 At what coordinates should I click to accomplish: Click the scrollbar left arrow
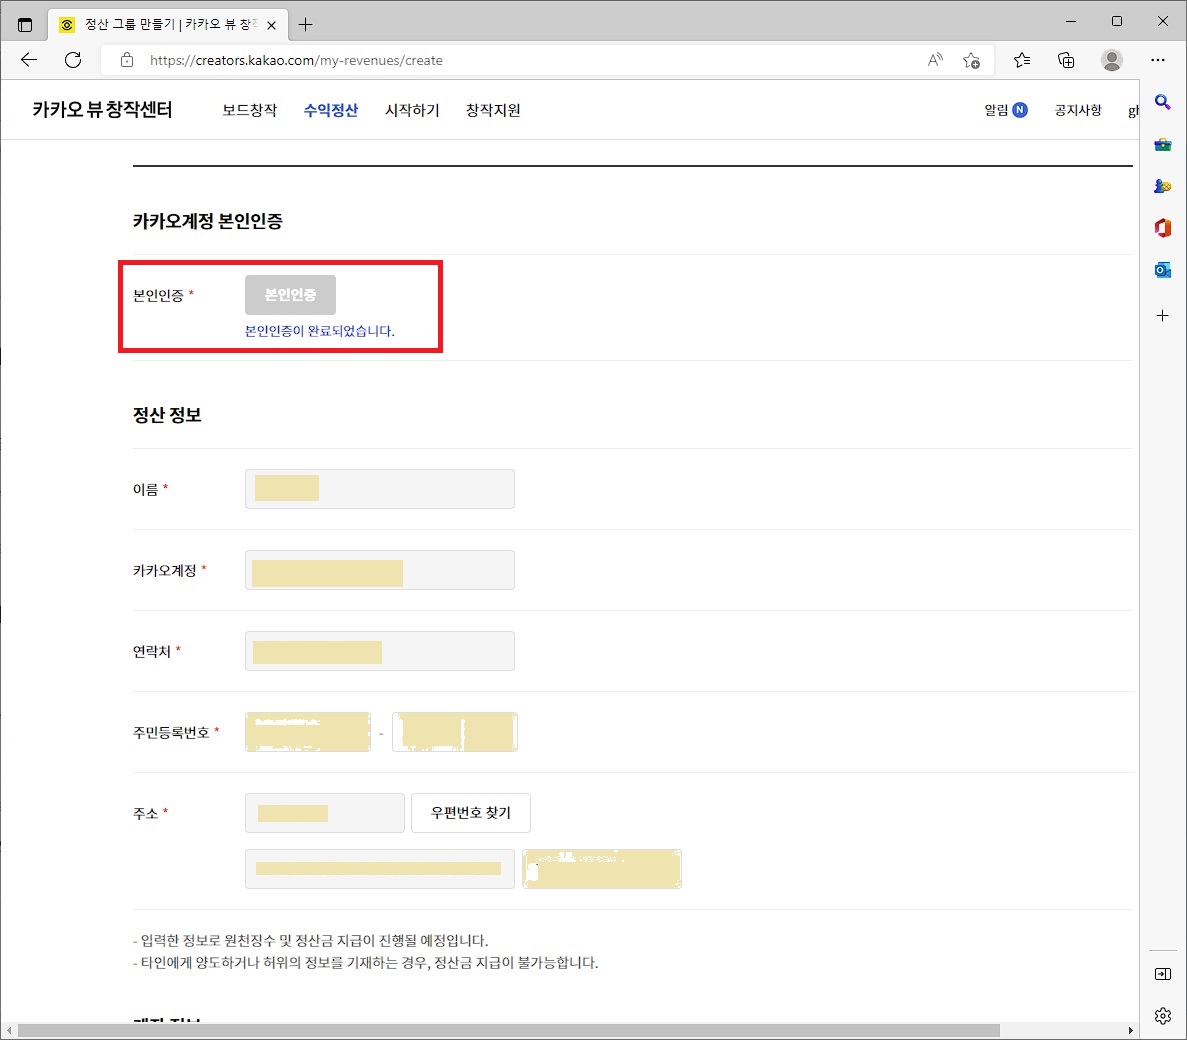coord(8,1031)
